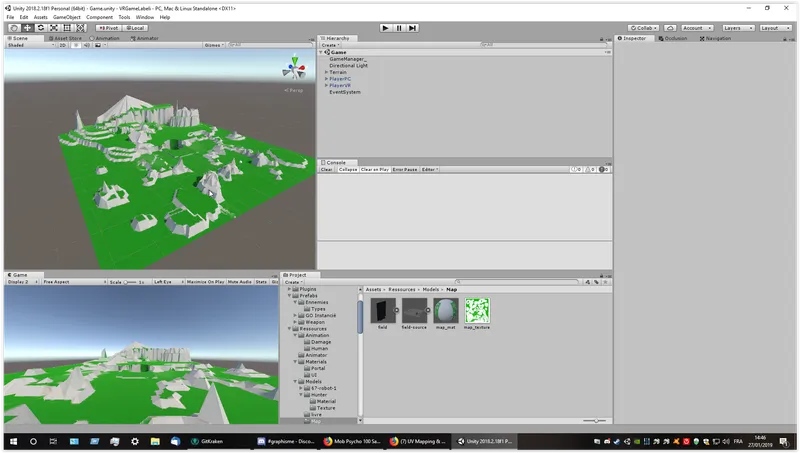Toggle 2D view mode in Scene
This screenshot has width=800, height=453.
pyautogui.click(x=62, y=45)
